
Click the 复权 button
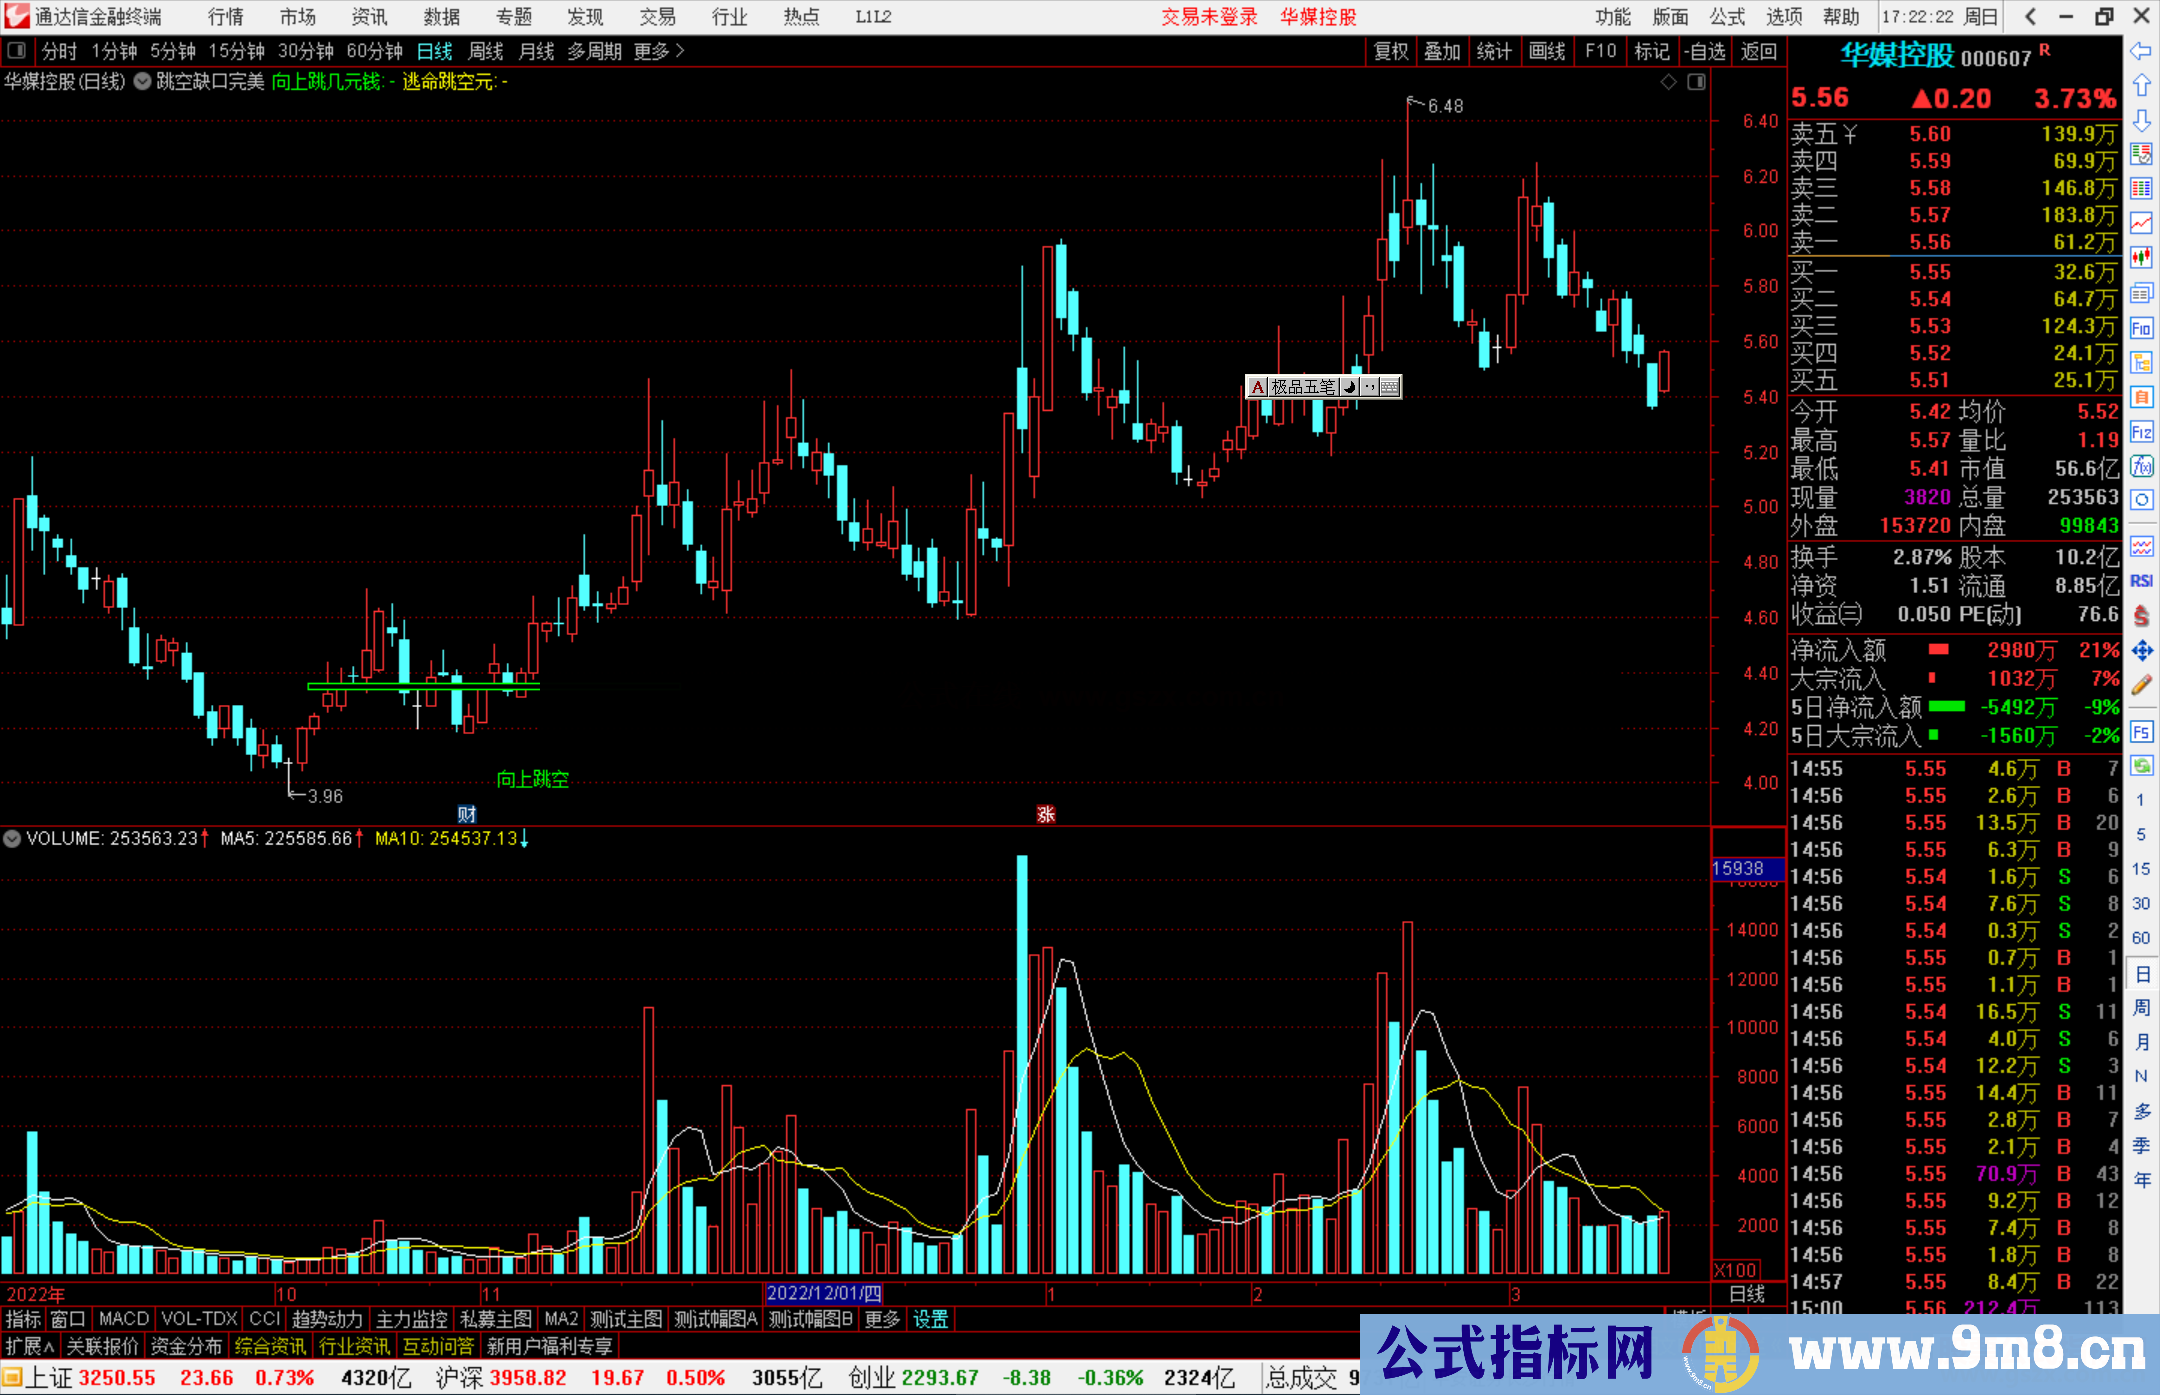pos(1391,51)
